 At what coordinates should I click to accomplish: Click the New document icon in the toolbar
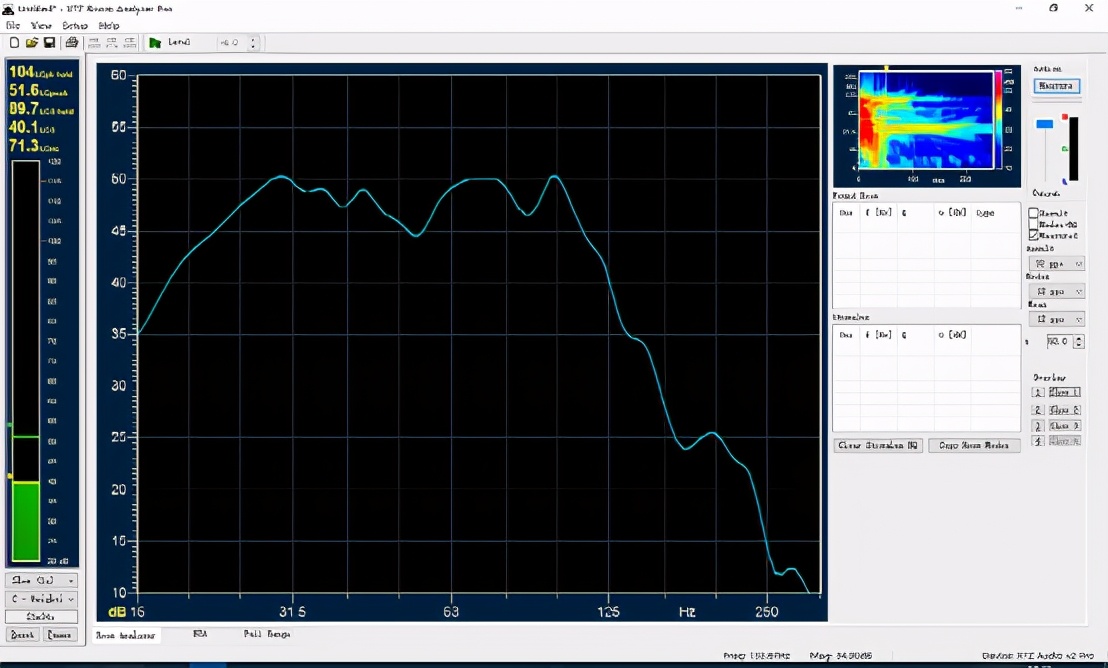(x=13, y=42)
